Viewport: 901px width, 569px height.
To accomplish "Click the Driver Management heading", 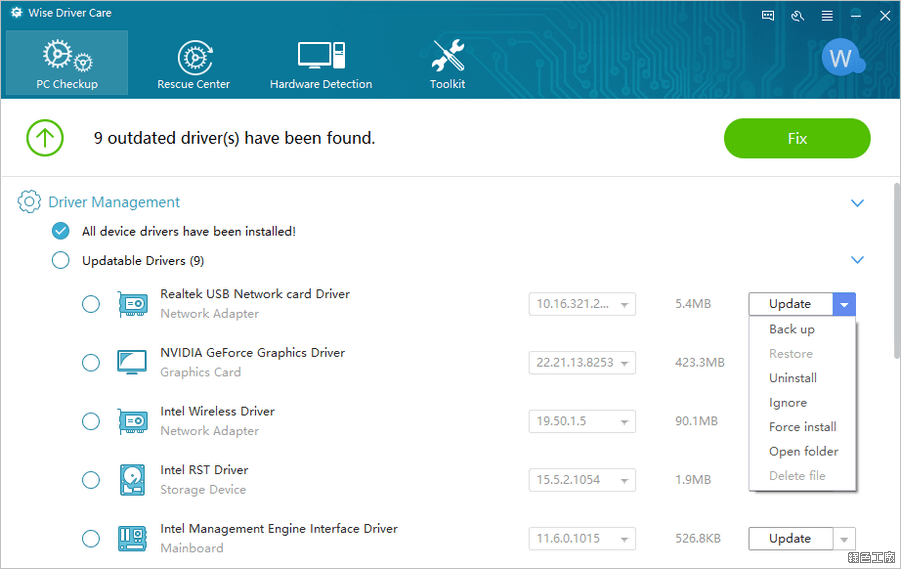I will pyautogui.click(x=114, y=202).
